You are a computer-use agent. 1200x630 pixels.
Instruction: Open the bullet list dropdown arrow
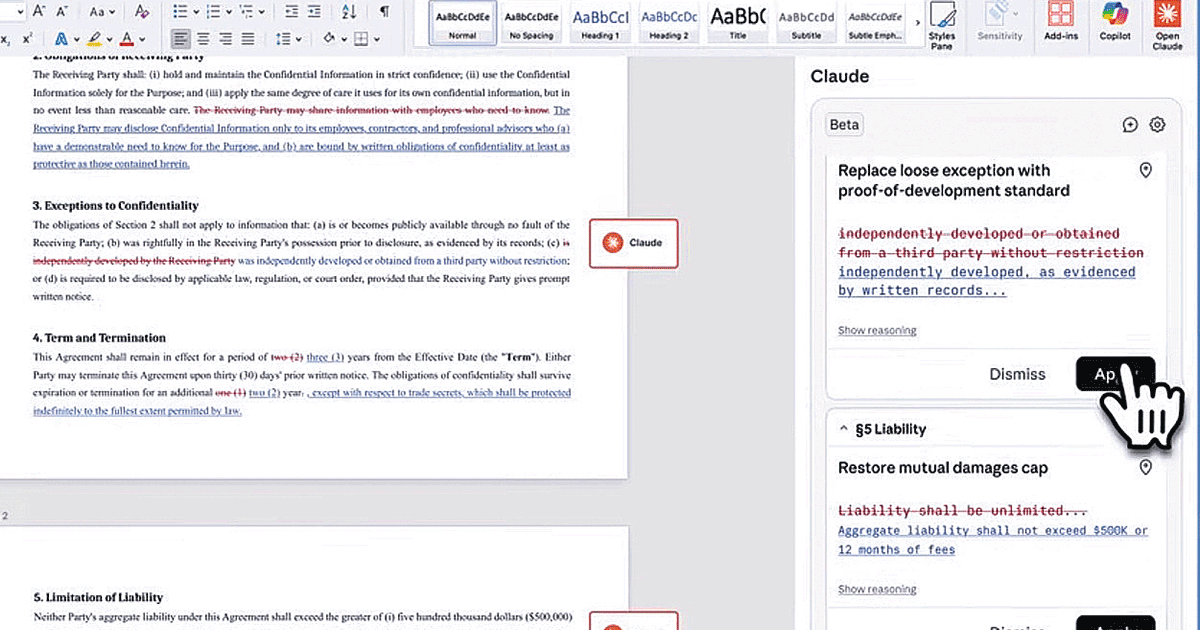click(196, 12)
